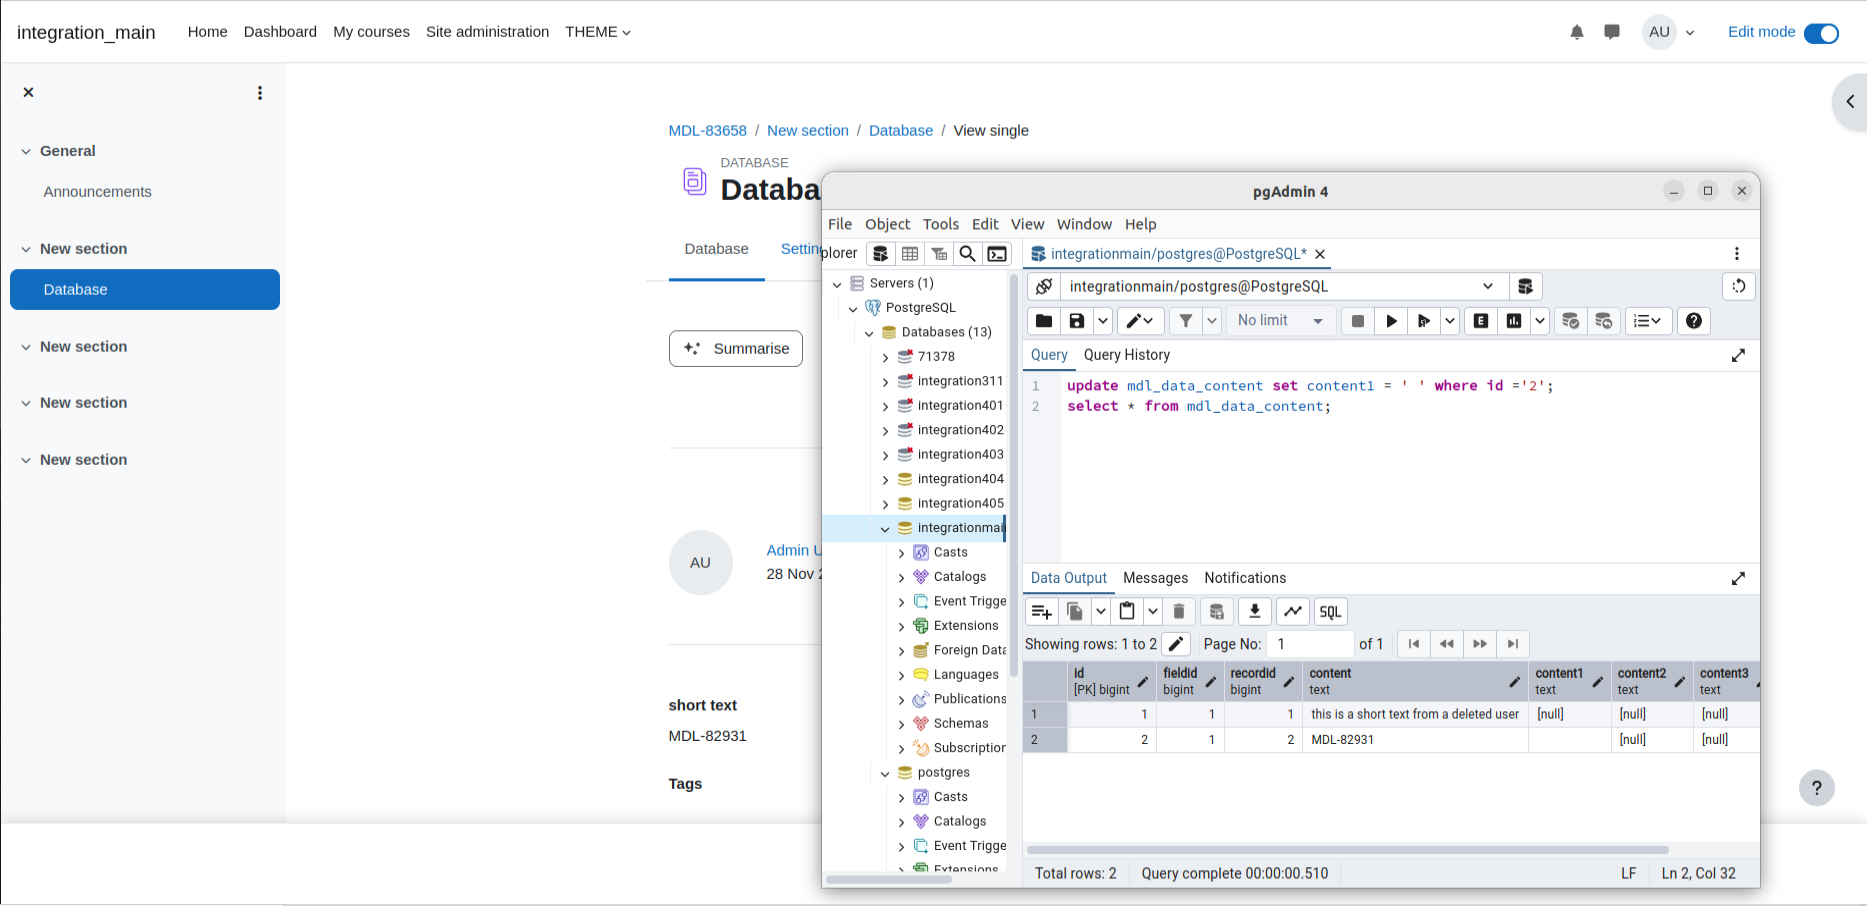Viewport: 1867px width, 906px height.
Task: Click the Rollback transaction icon
Action: [1603, 321]
